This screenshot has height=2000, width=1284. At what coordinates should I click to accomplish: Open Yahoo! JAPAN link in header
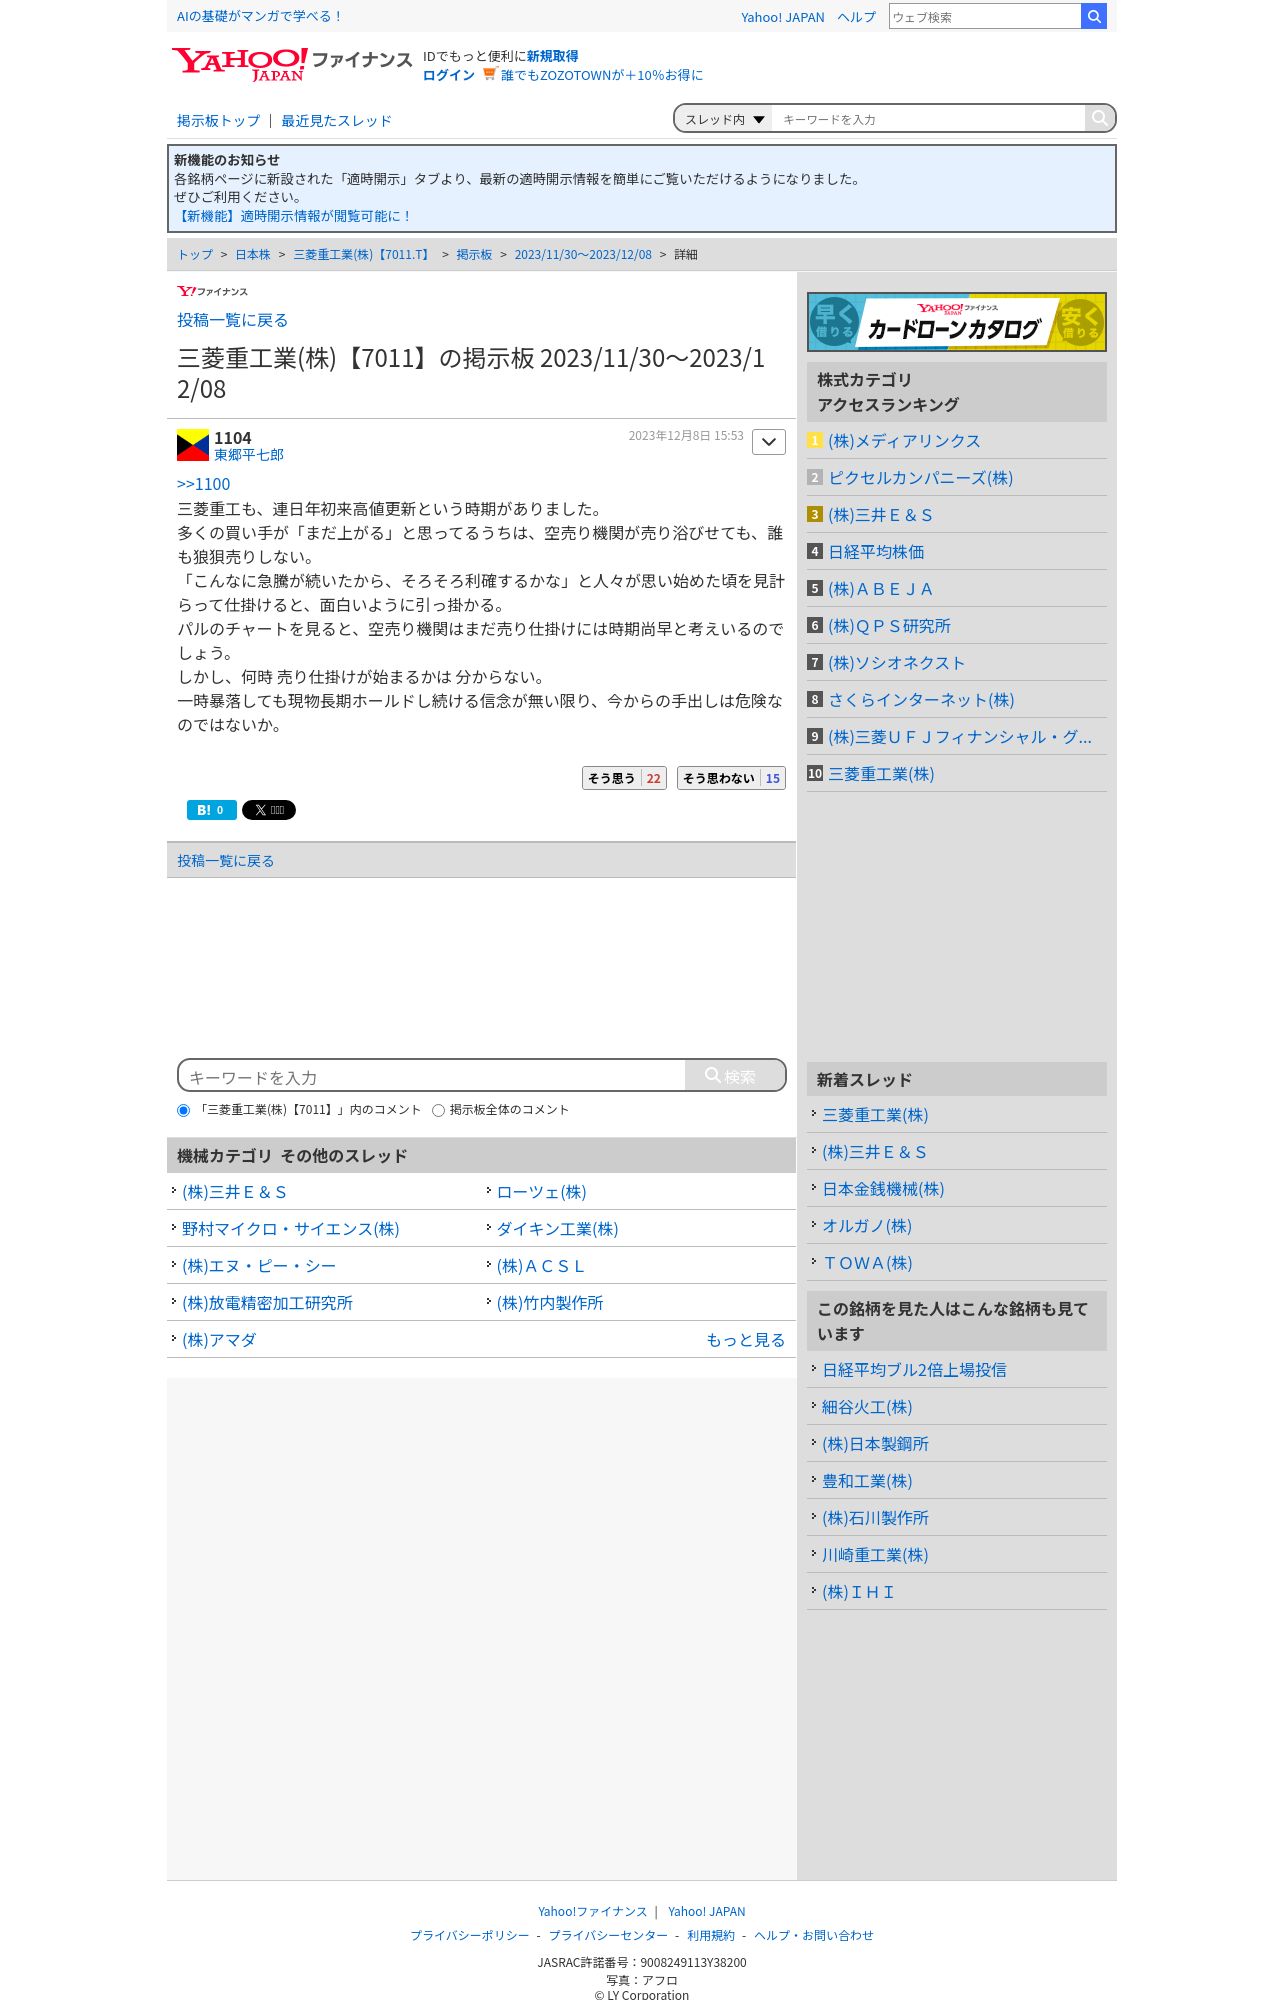pos(782,17)
